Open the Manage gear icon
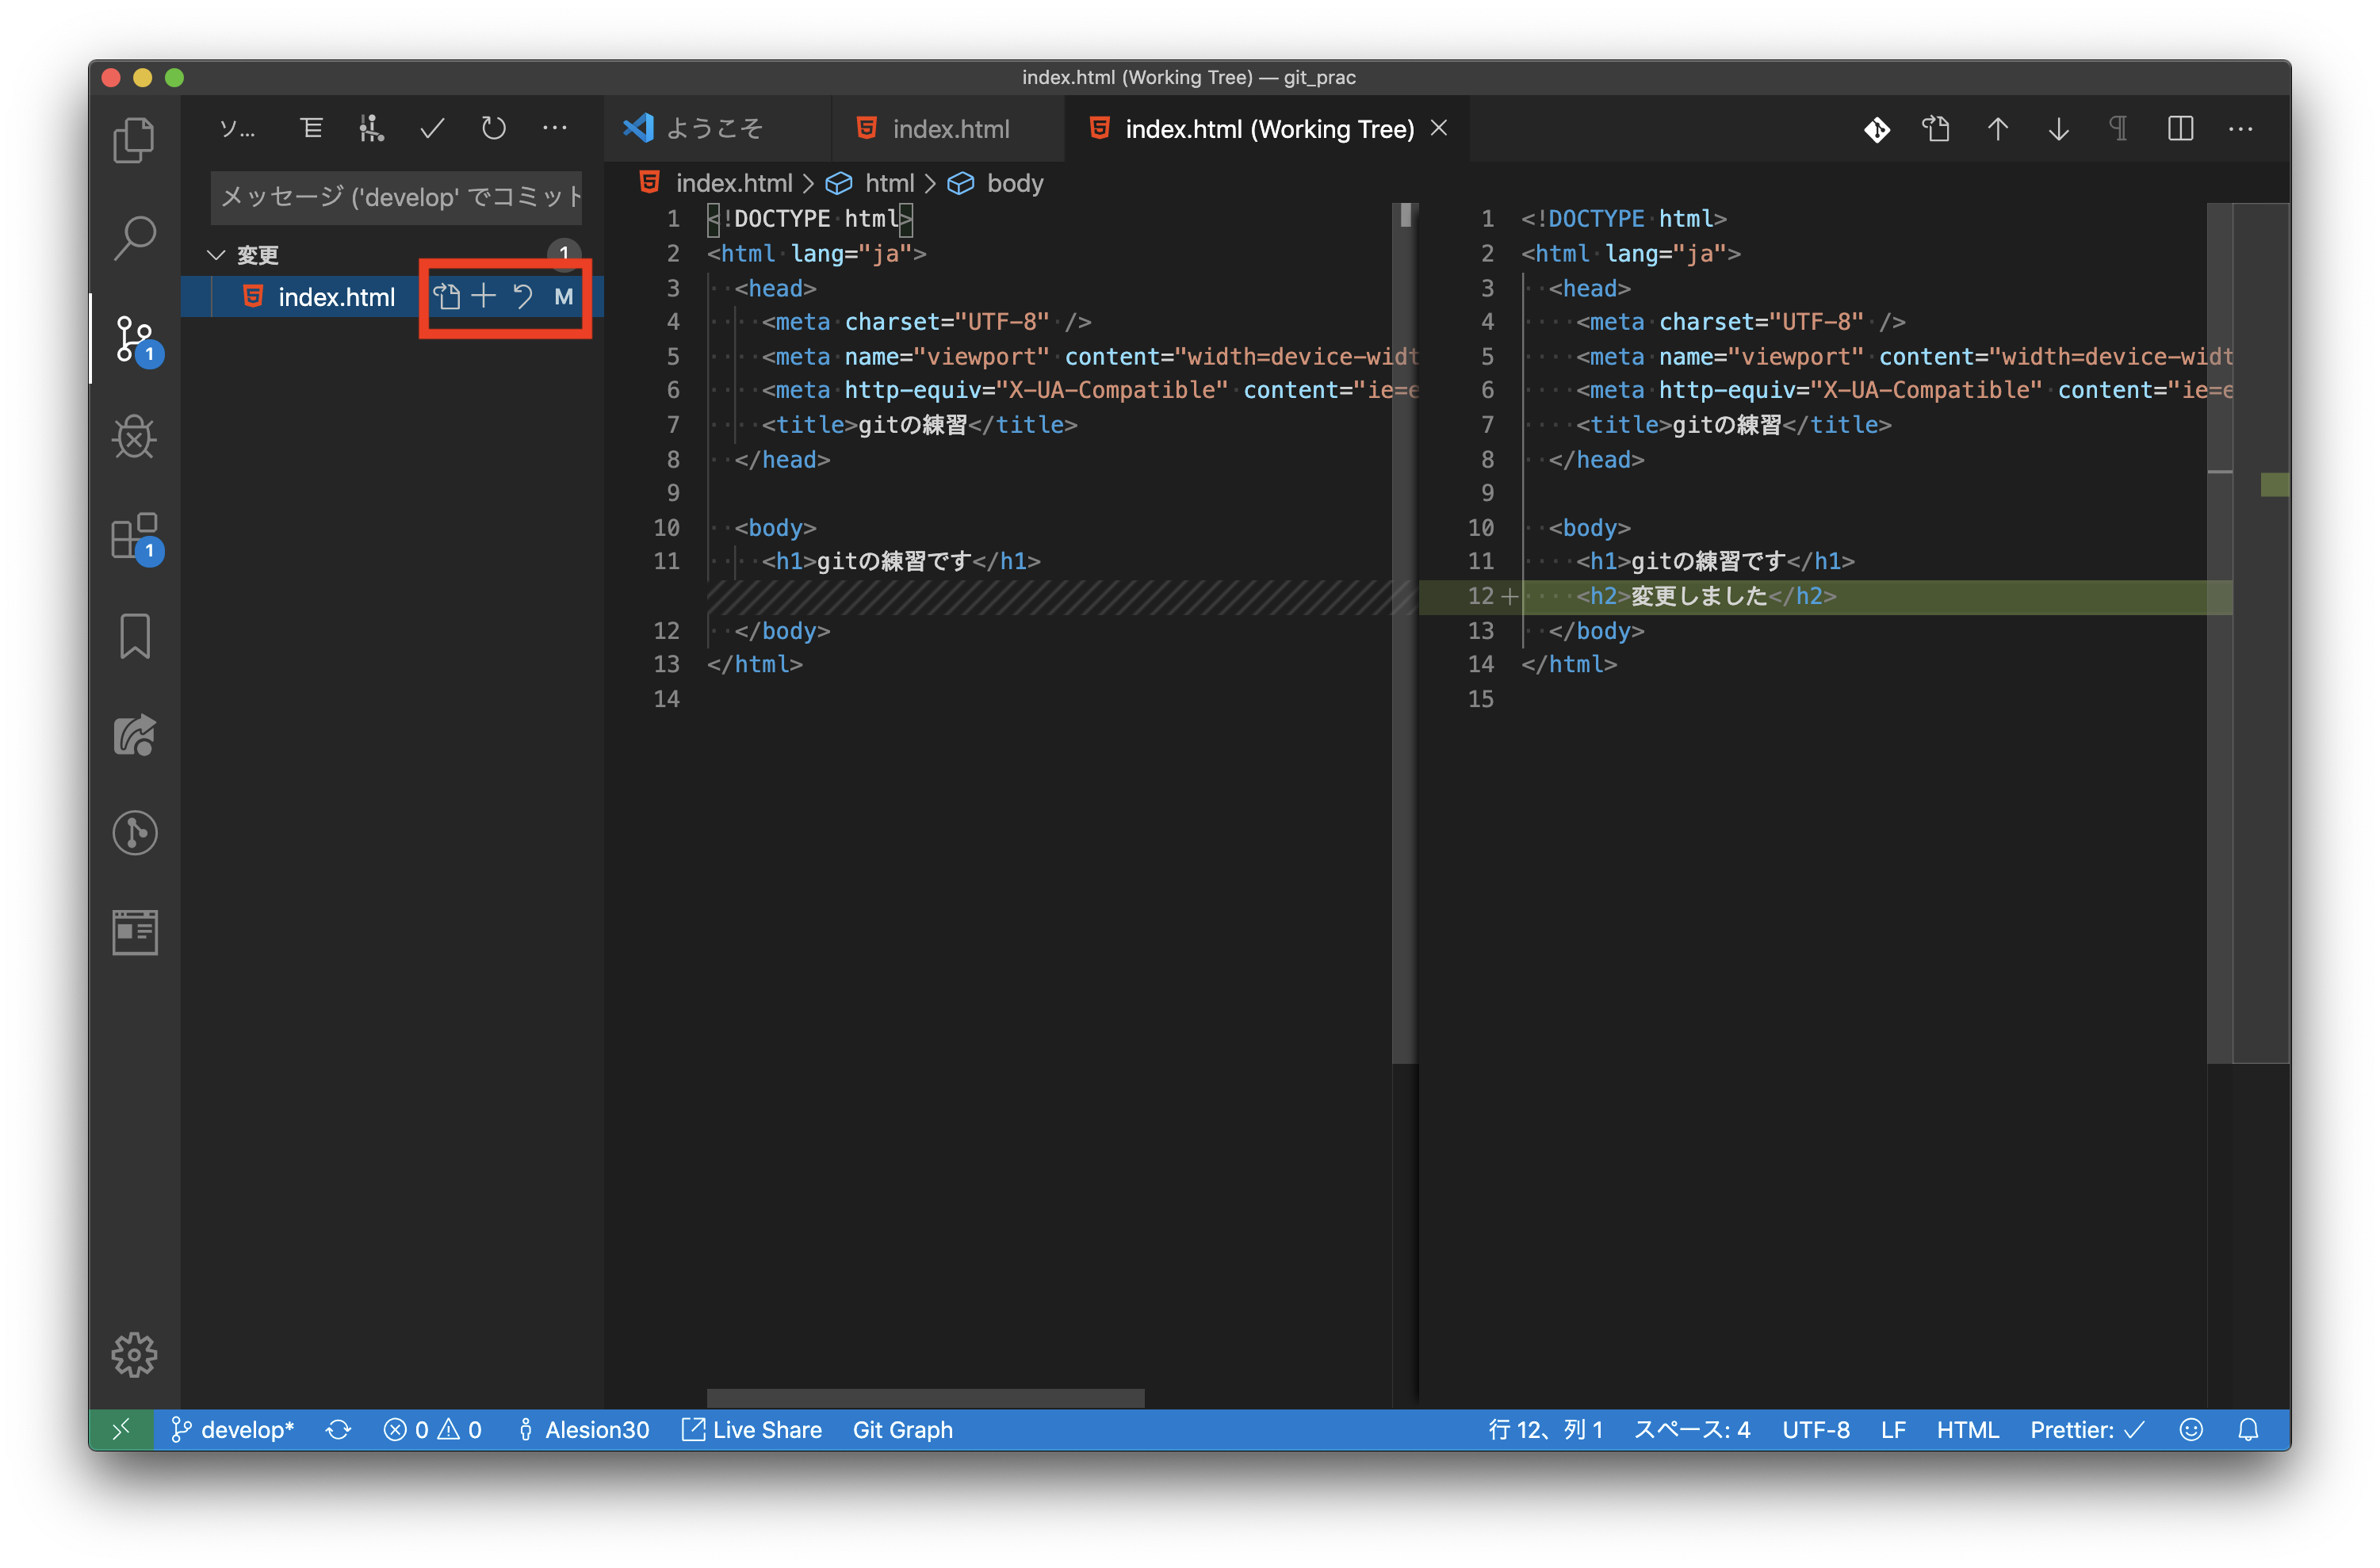2380x1568 pixels. pos(134,1355)
